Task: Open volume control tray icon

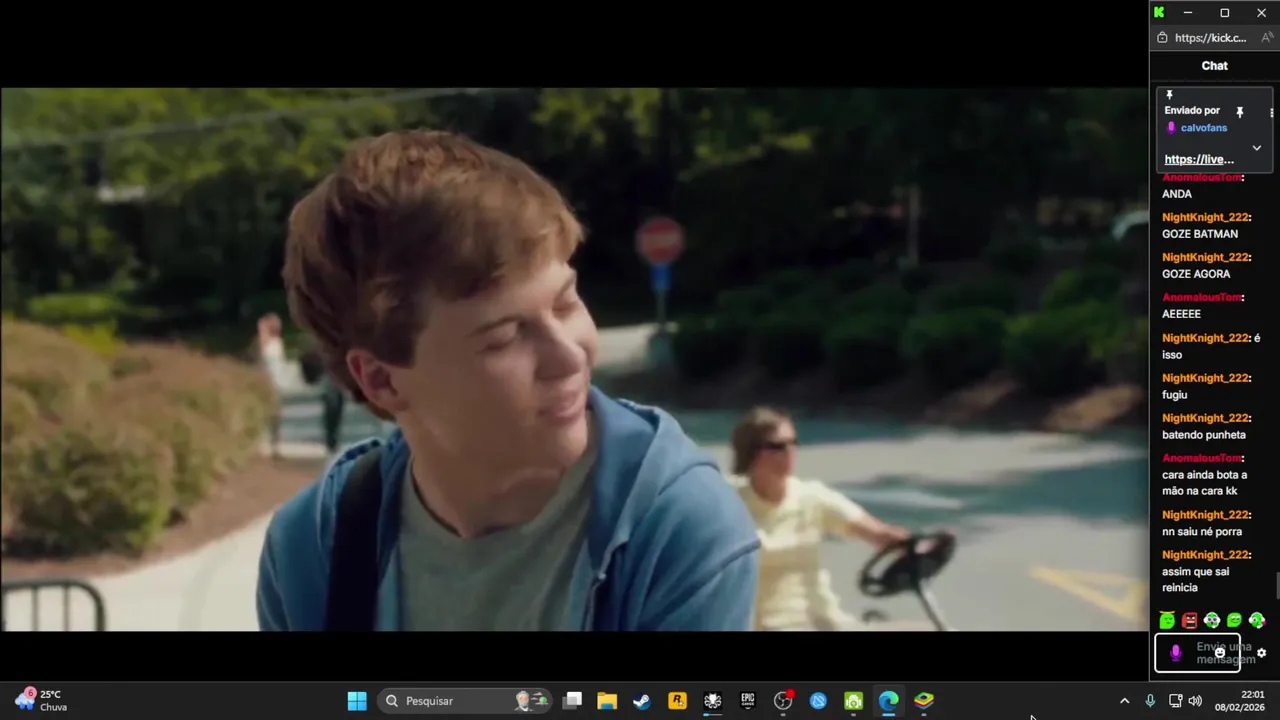Action: (x=1195, y=701)
